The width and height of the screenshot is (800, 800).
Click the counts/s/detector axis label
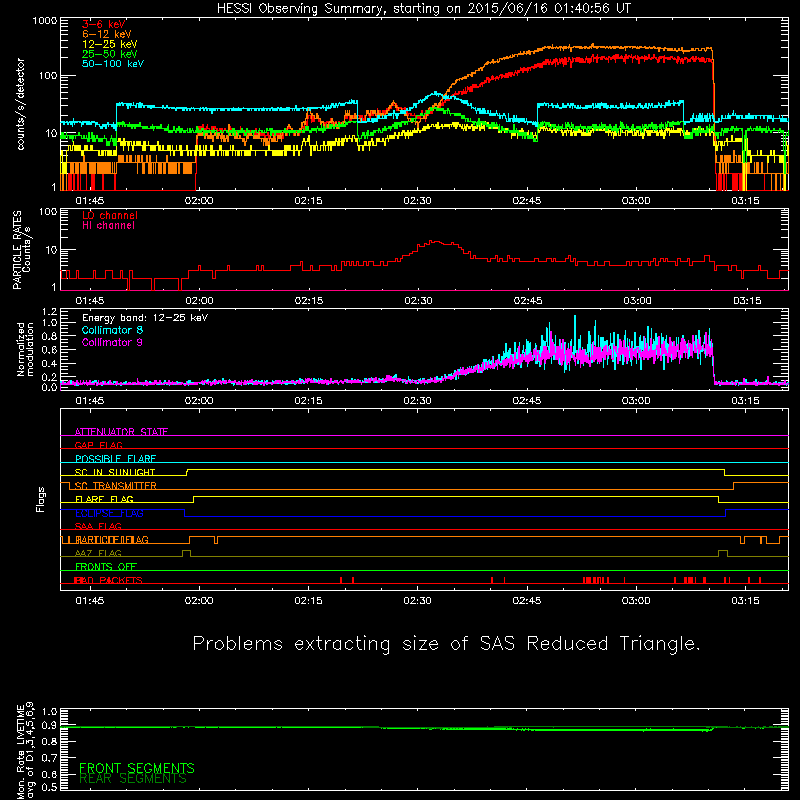pyautogui.click(x=20, y=104)
